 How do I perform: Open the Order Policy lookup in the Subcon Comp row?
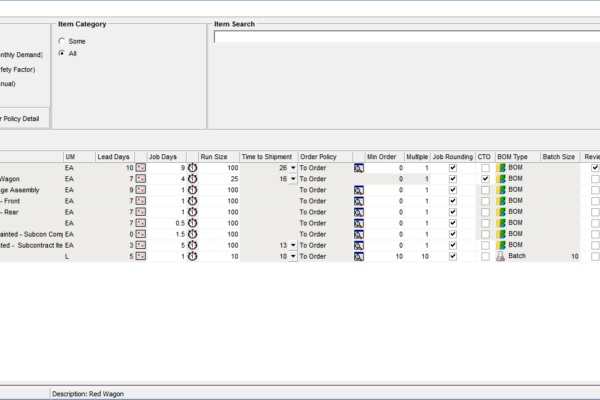(x=359, y=235)
